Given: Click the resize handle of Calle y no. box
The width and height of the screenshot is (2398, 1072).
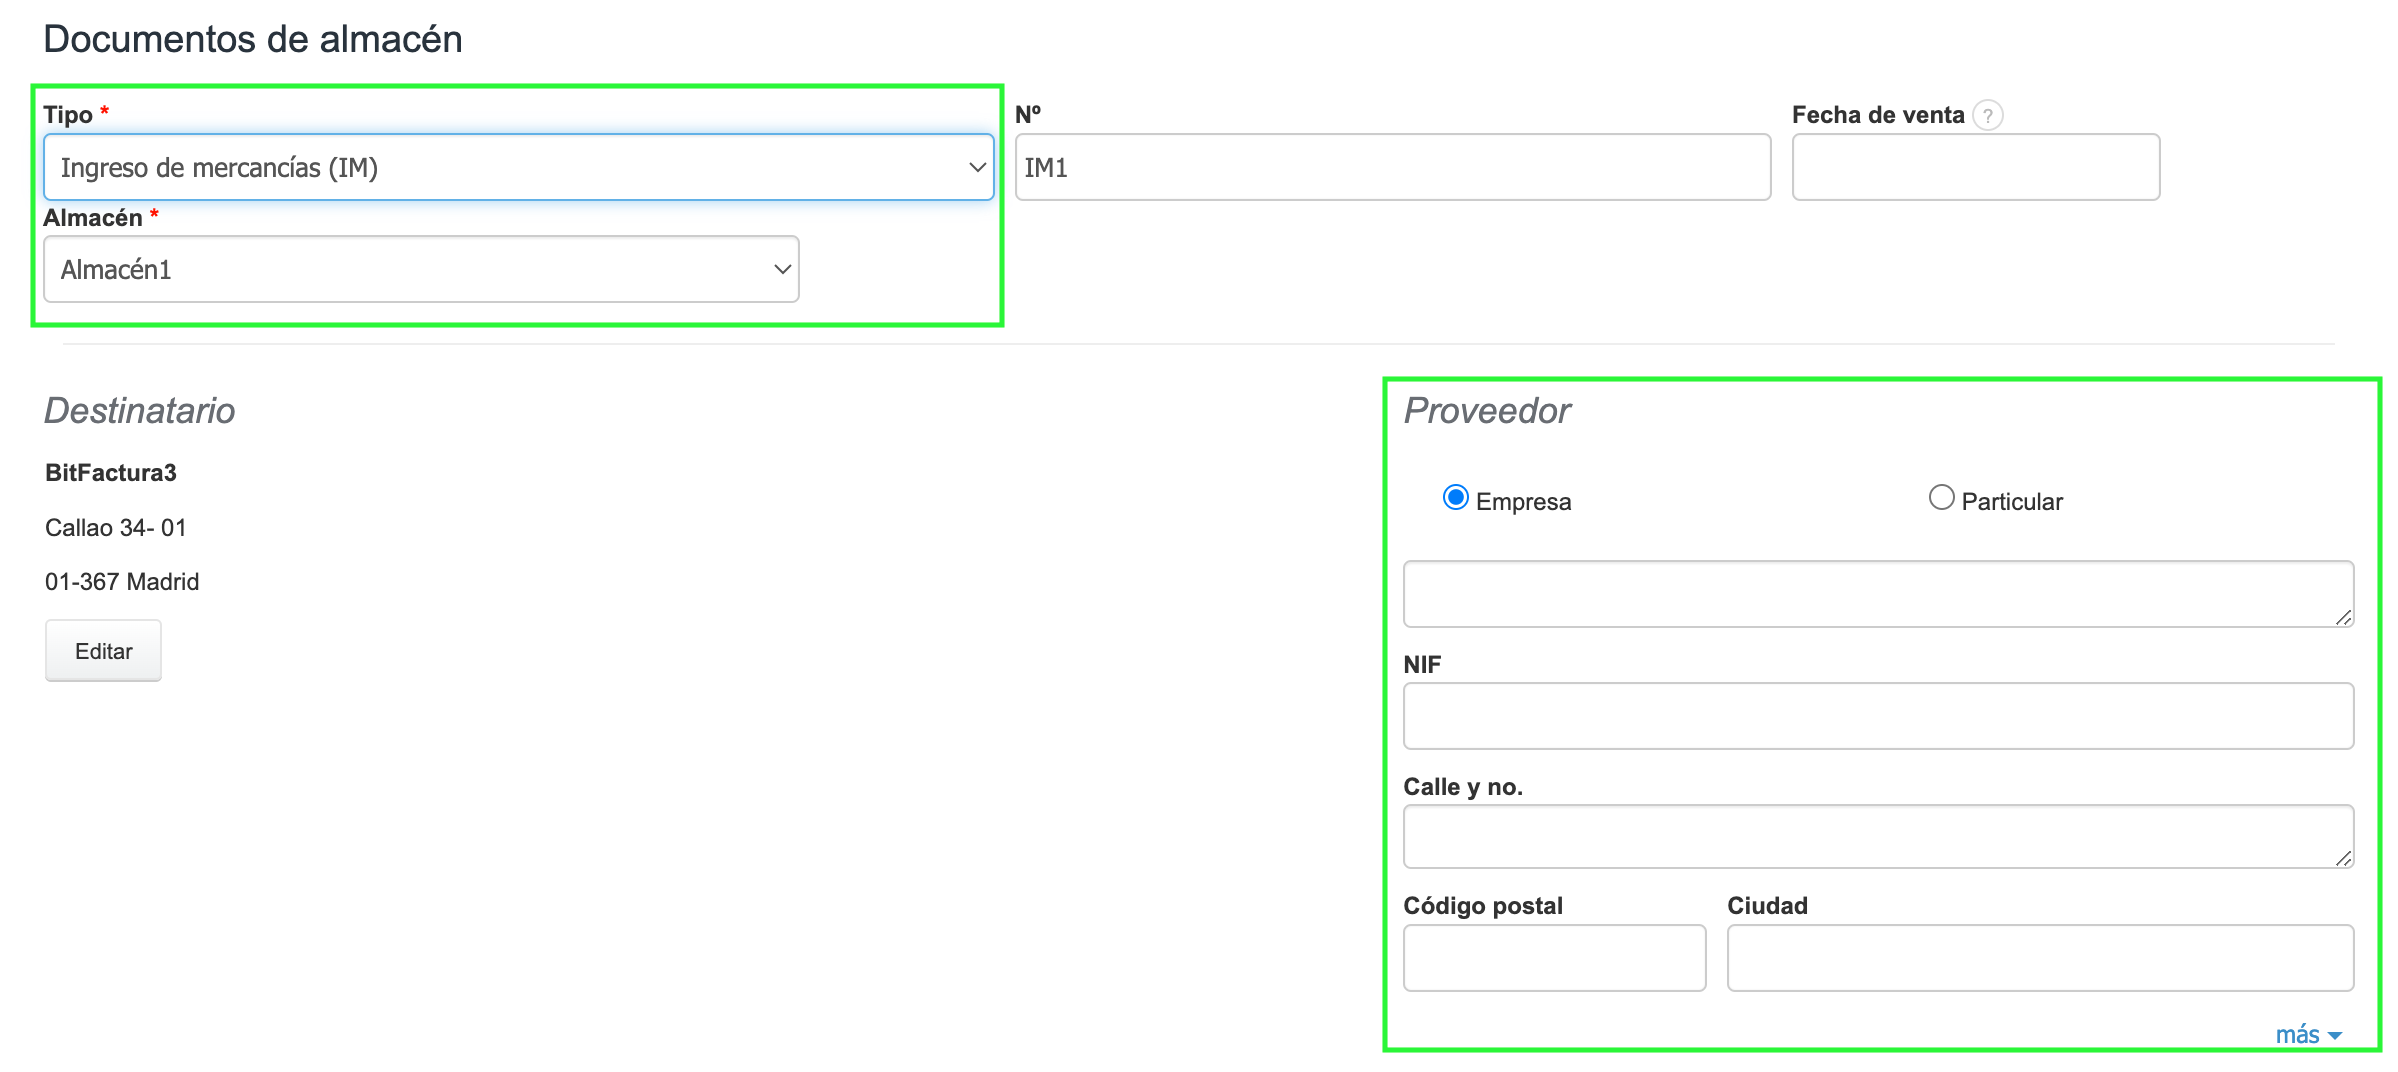Looking at the screenshot, I should [x=2343, y=859].
